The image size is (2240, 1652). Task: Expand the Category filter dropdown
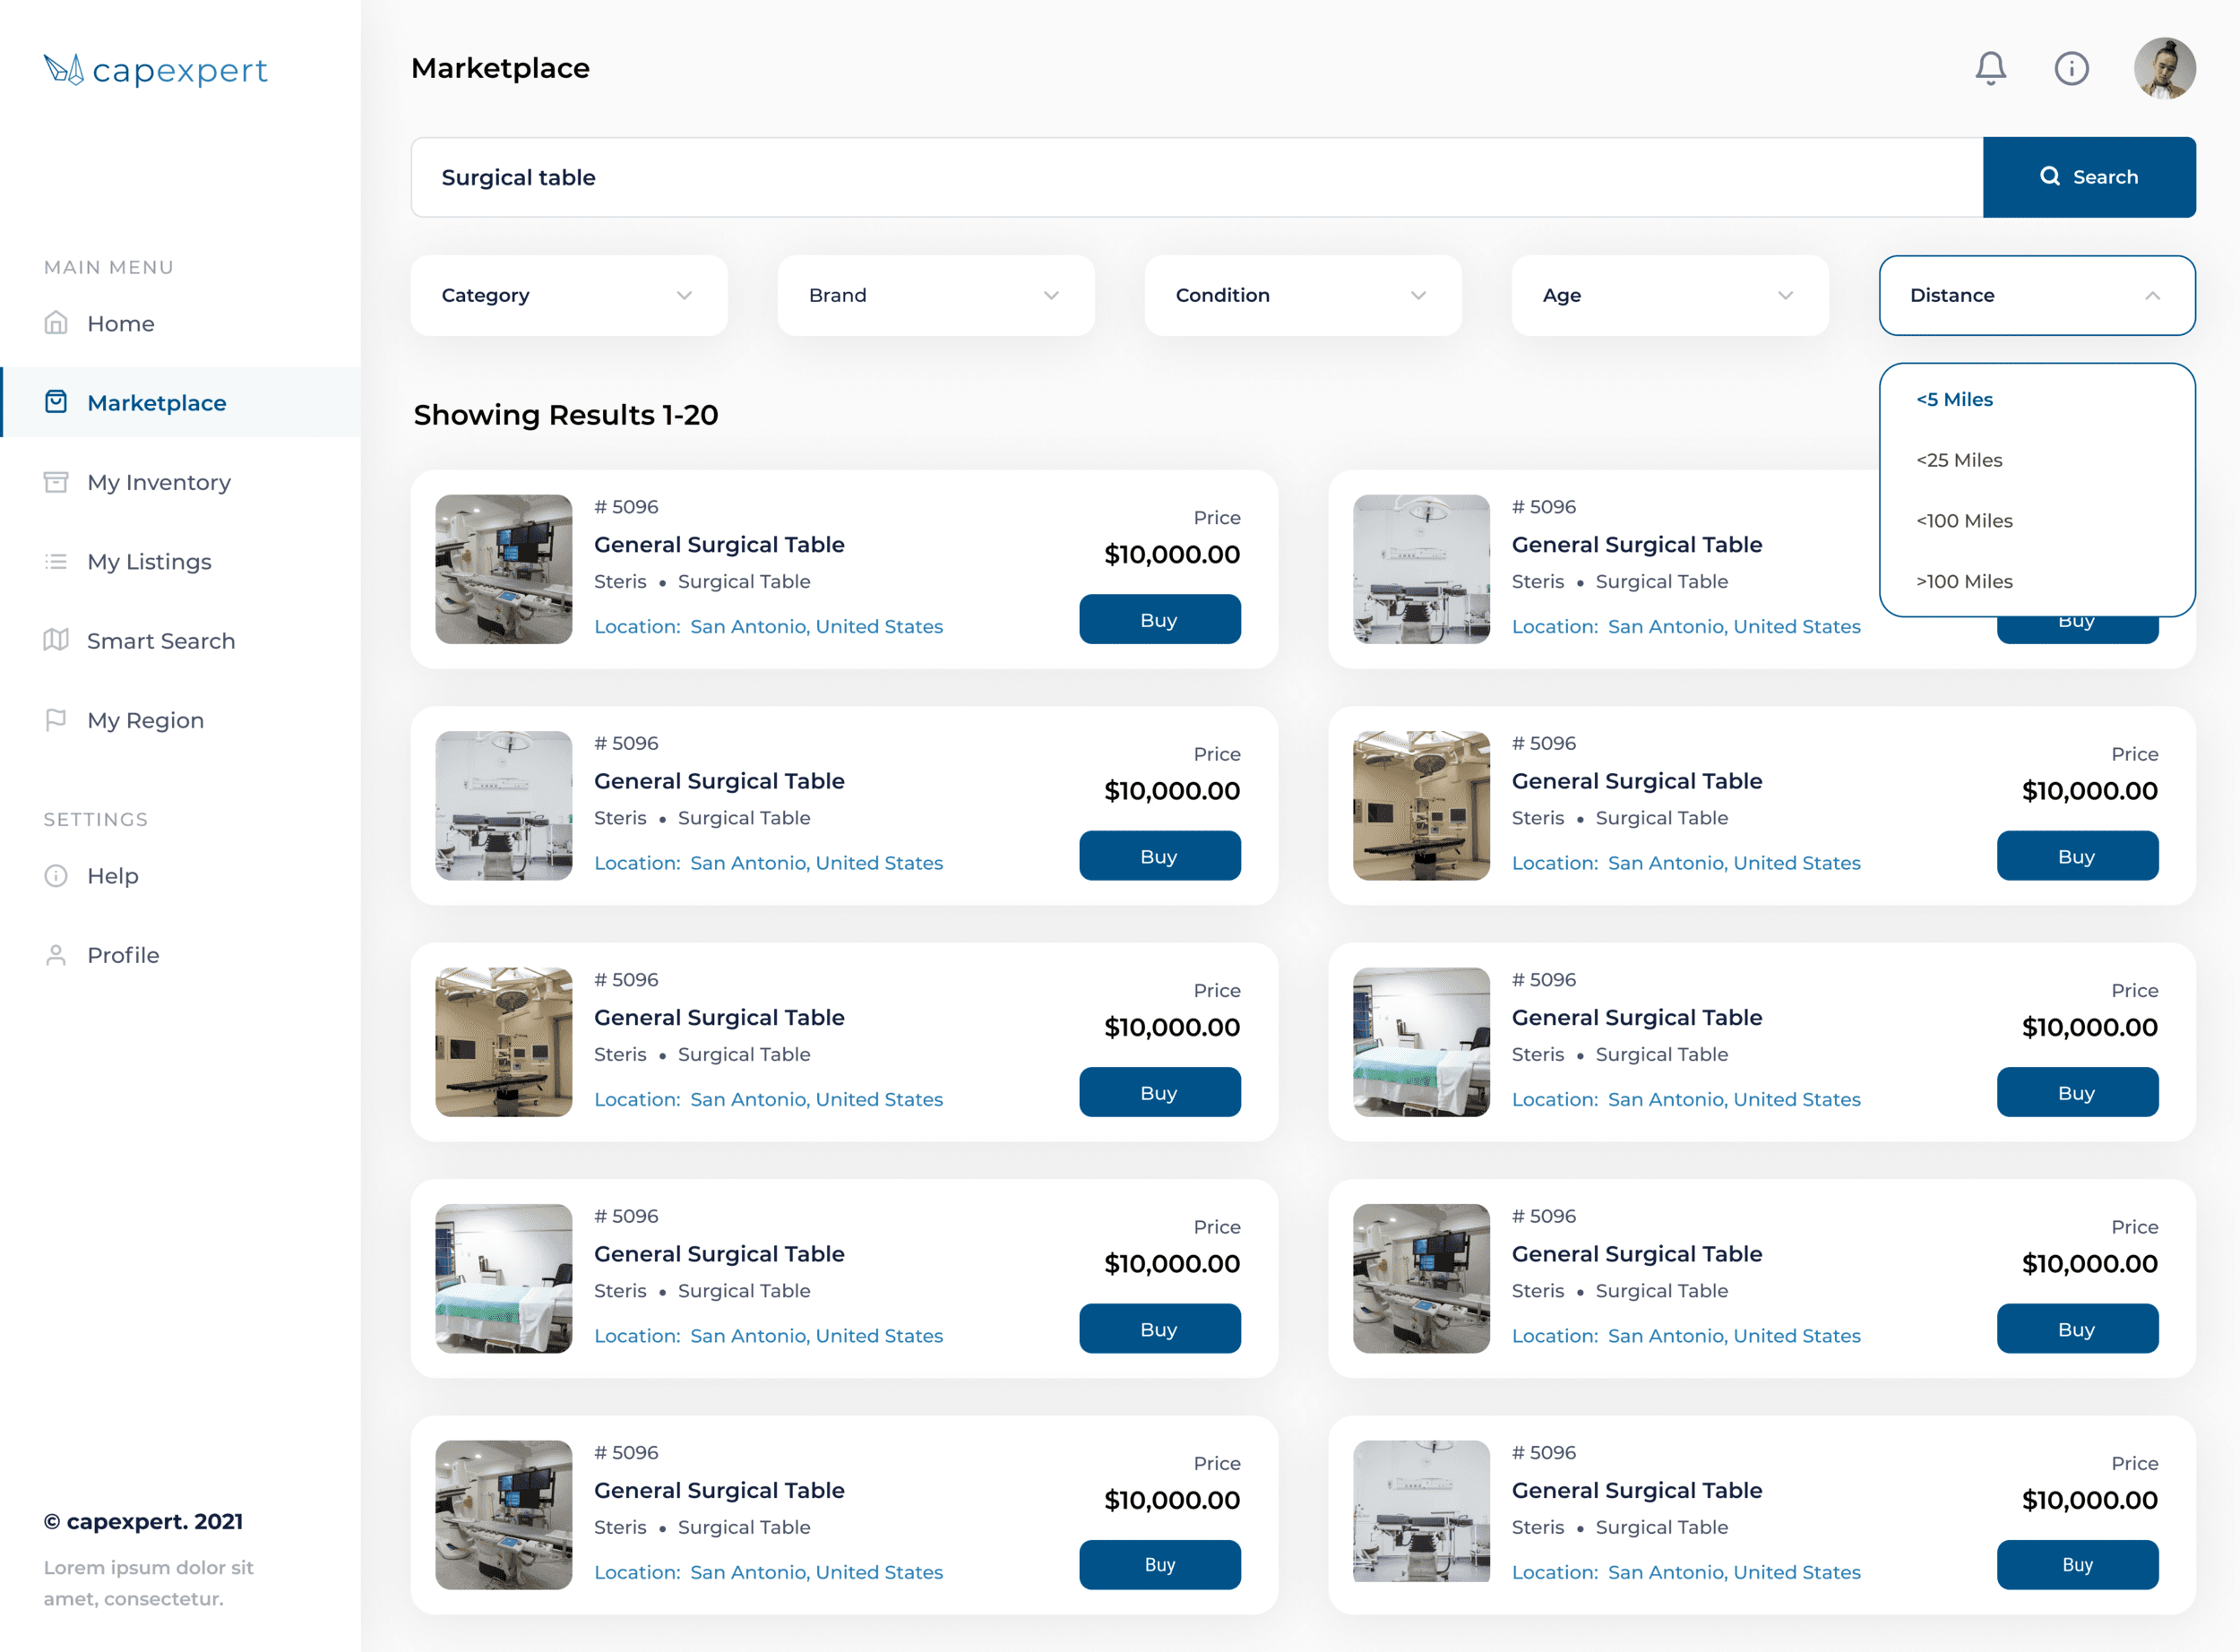[x=568, y=295]
